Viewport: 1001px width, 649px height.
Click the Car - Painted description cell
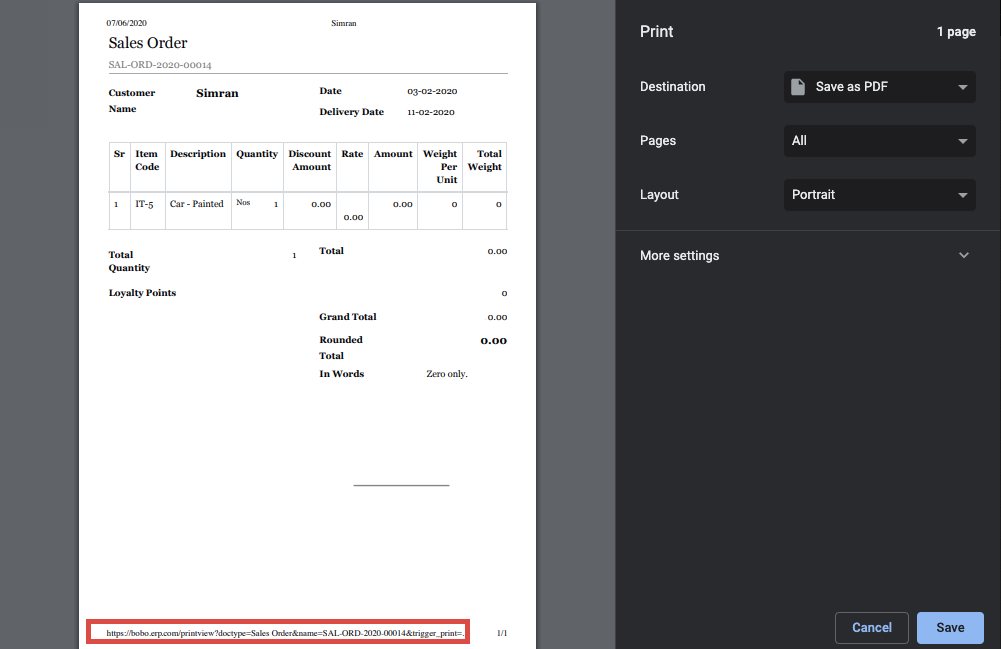[197, 204]
